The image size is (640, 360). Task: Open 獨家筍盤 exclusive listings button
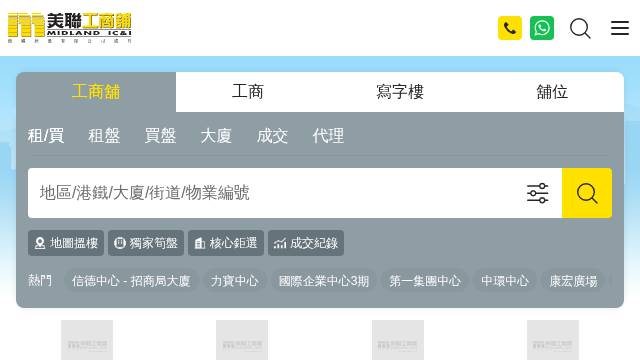click(146, 243)
